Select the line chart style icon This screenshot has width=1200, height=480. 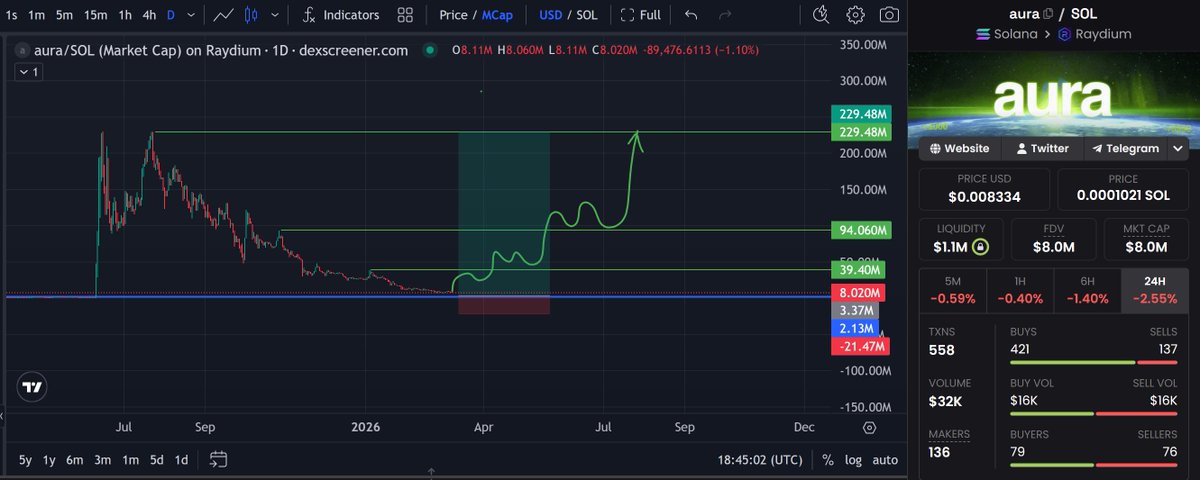click(224, 15)
